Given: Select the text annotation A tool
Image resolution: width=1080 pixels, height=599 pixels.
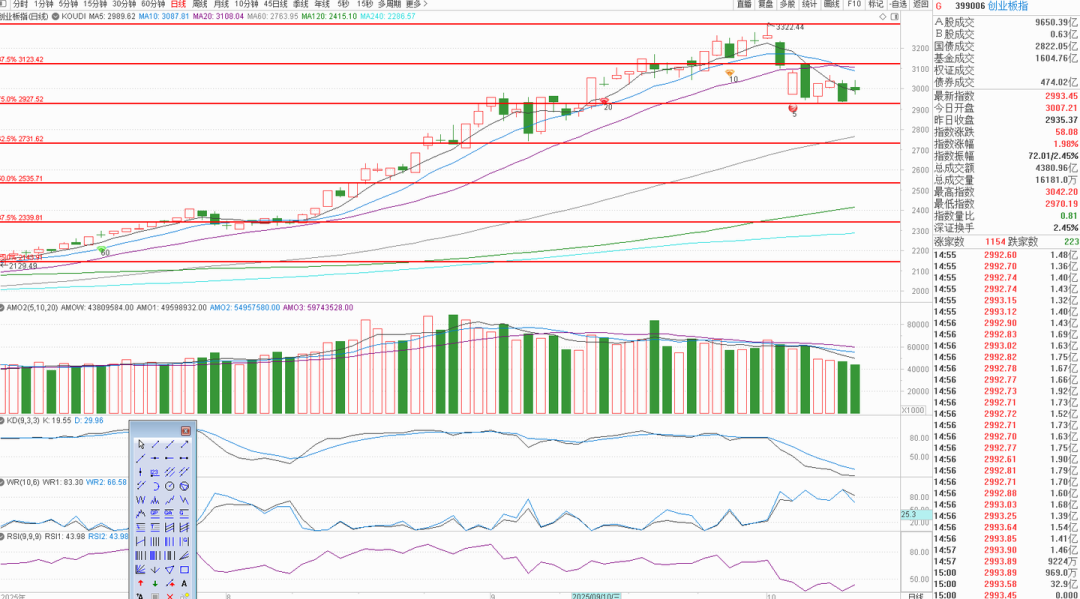Looking at the screenshot, I should pyautogui.click(x=185, y=583).
